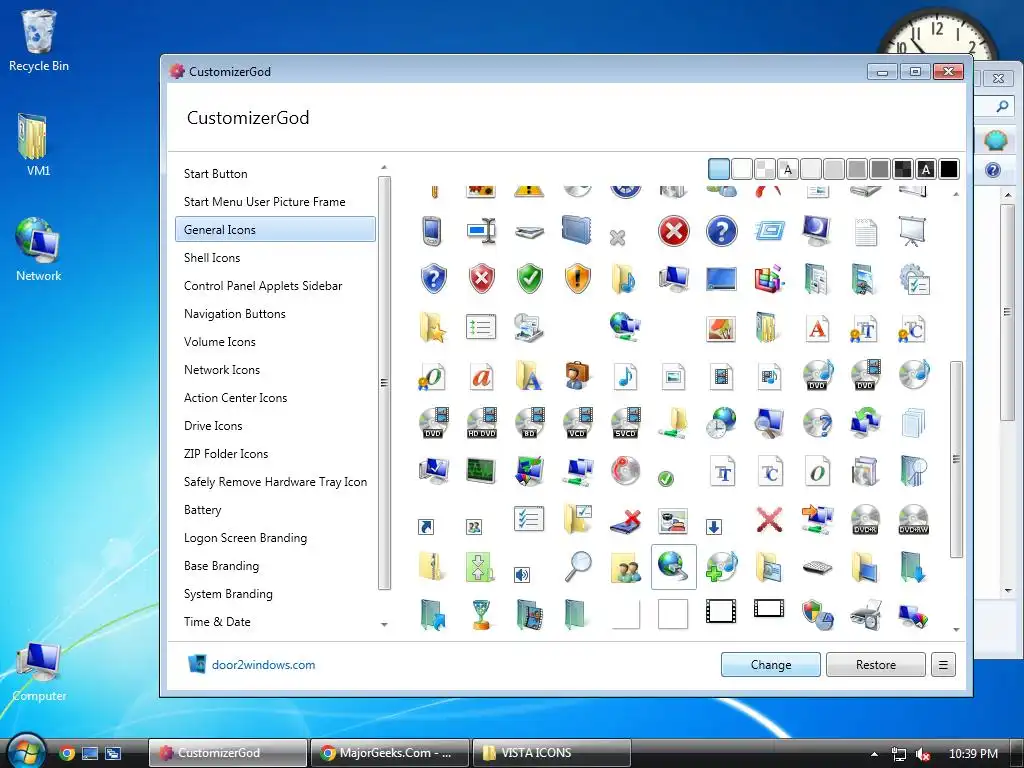This screenshot has width=1024, height=768.
Task: Select the magnifying glass icon
Action: tap(578, 567)
